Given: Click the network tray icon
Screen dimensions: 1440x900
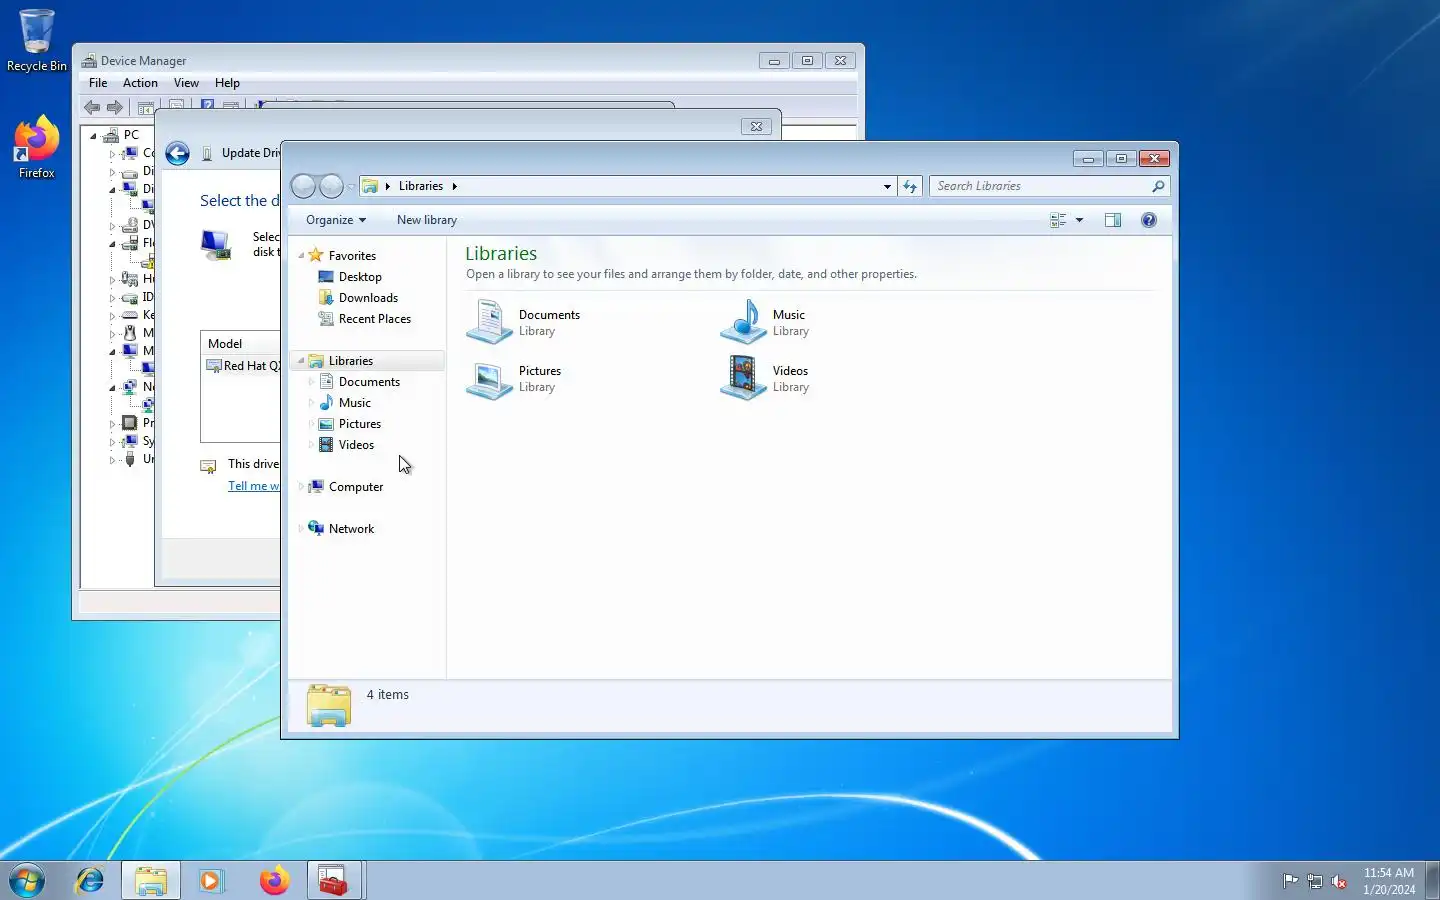Looking at the screenshot, I should pos(1315,881).
